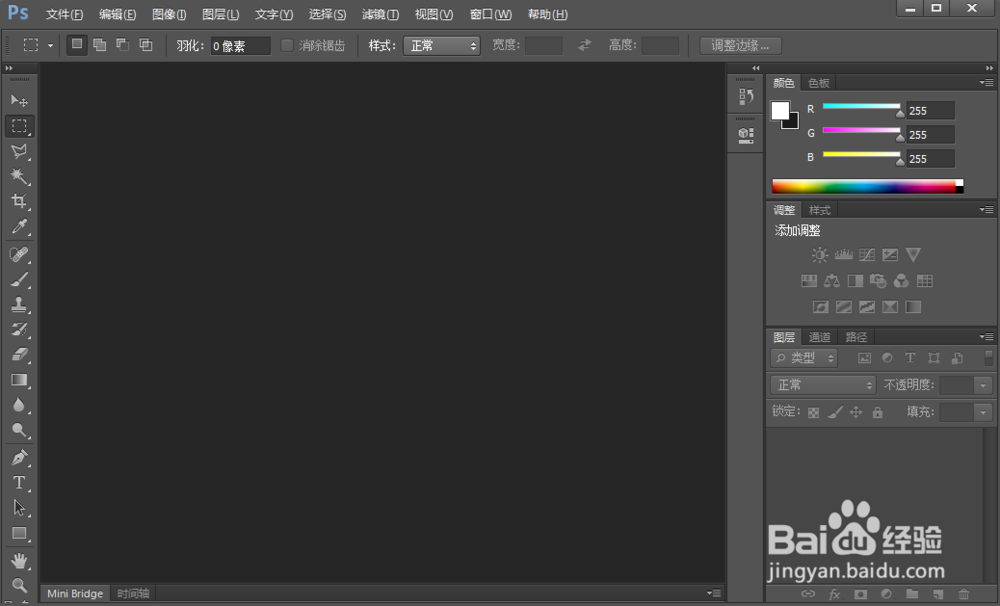The width and height of the screenshot is (1000, 606).
Task: Select the Eyedropper tool
Action: [x=19, y=227]
